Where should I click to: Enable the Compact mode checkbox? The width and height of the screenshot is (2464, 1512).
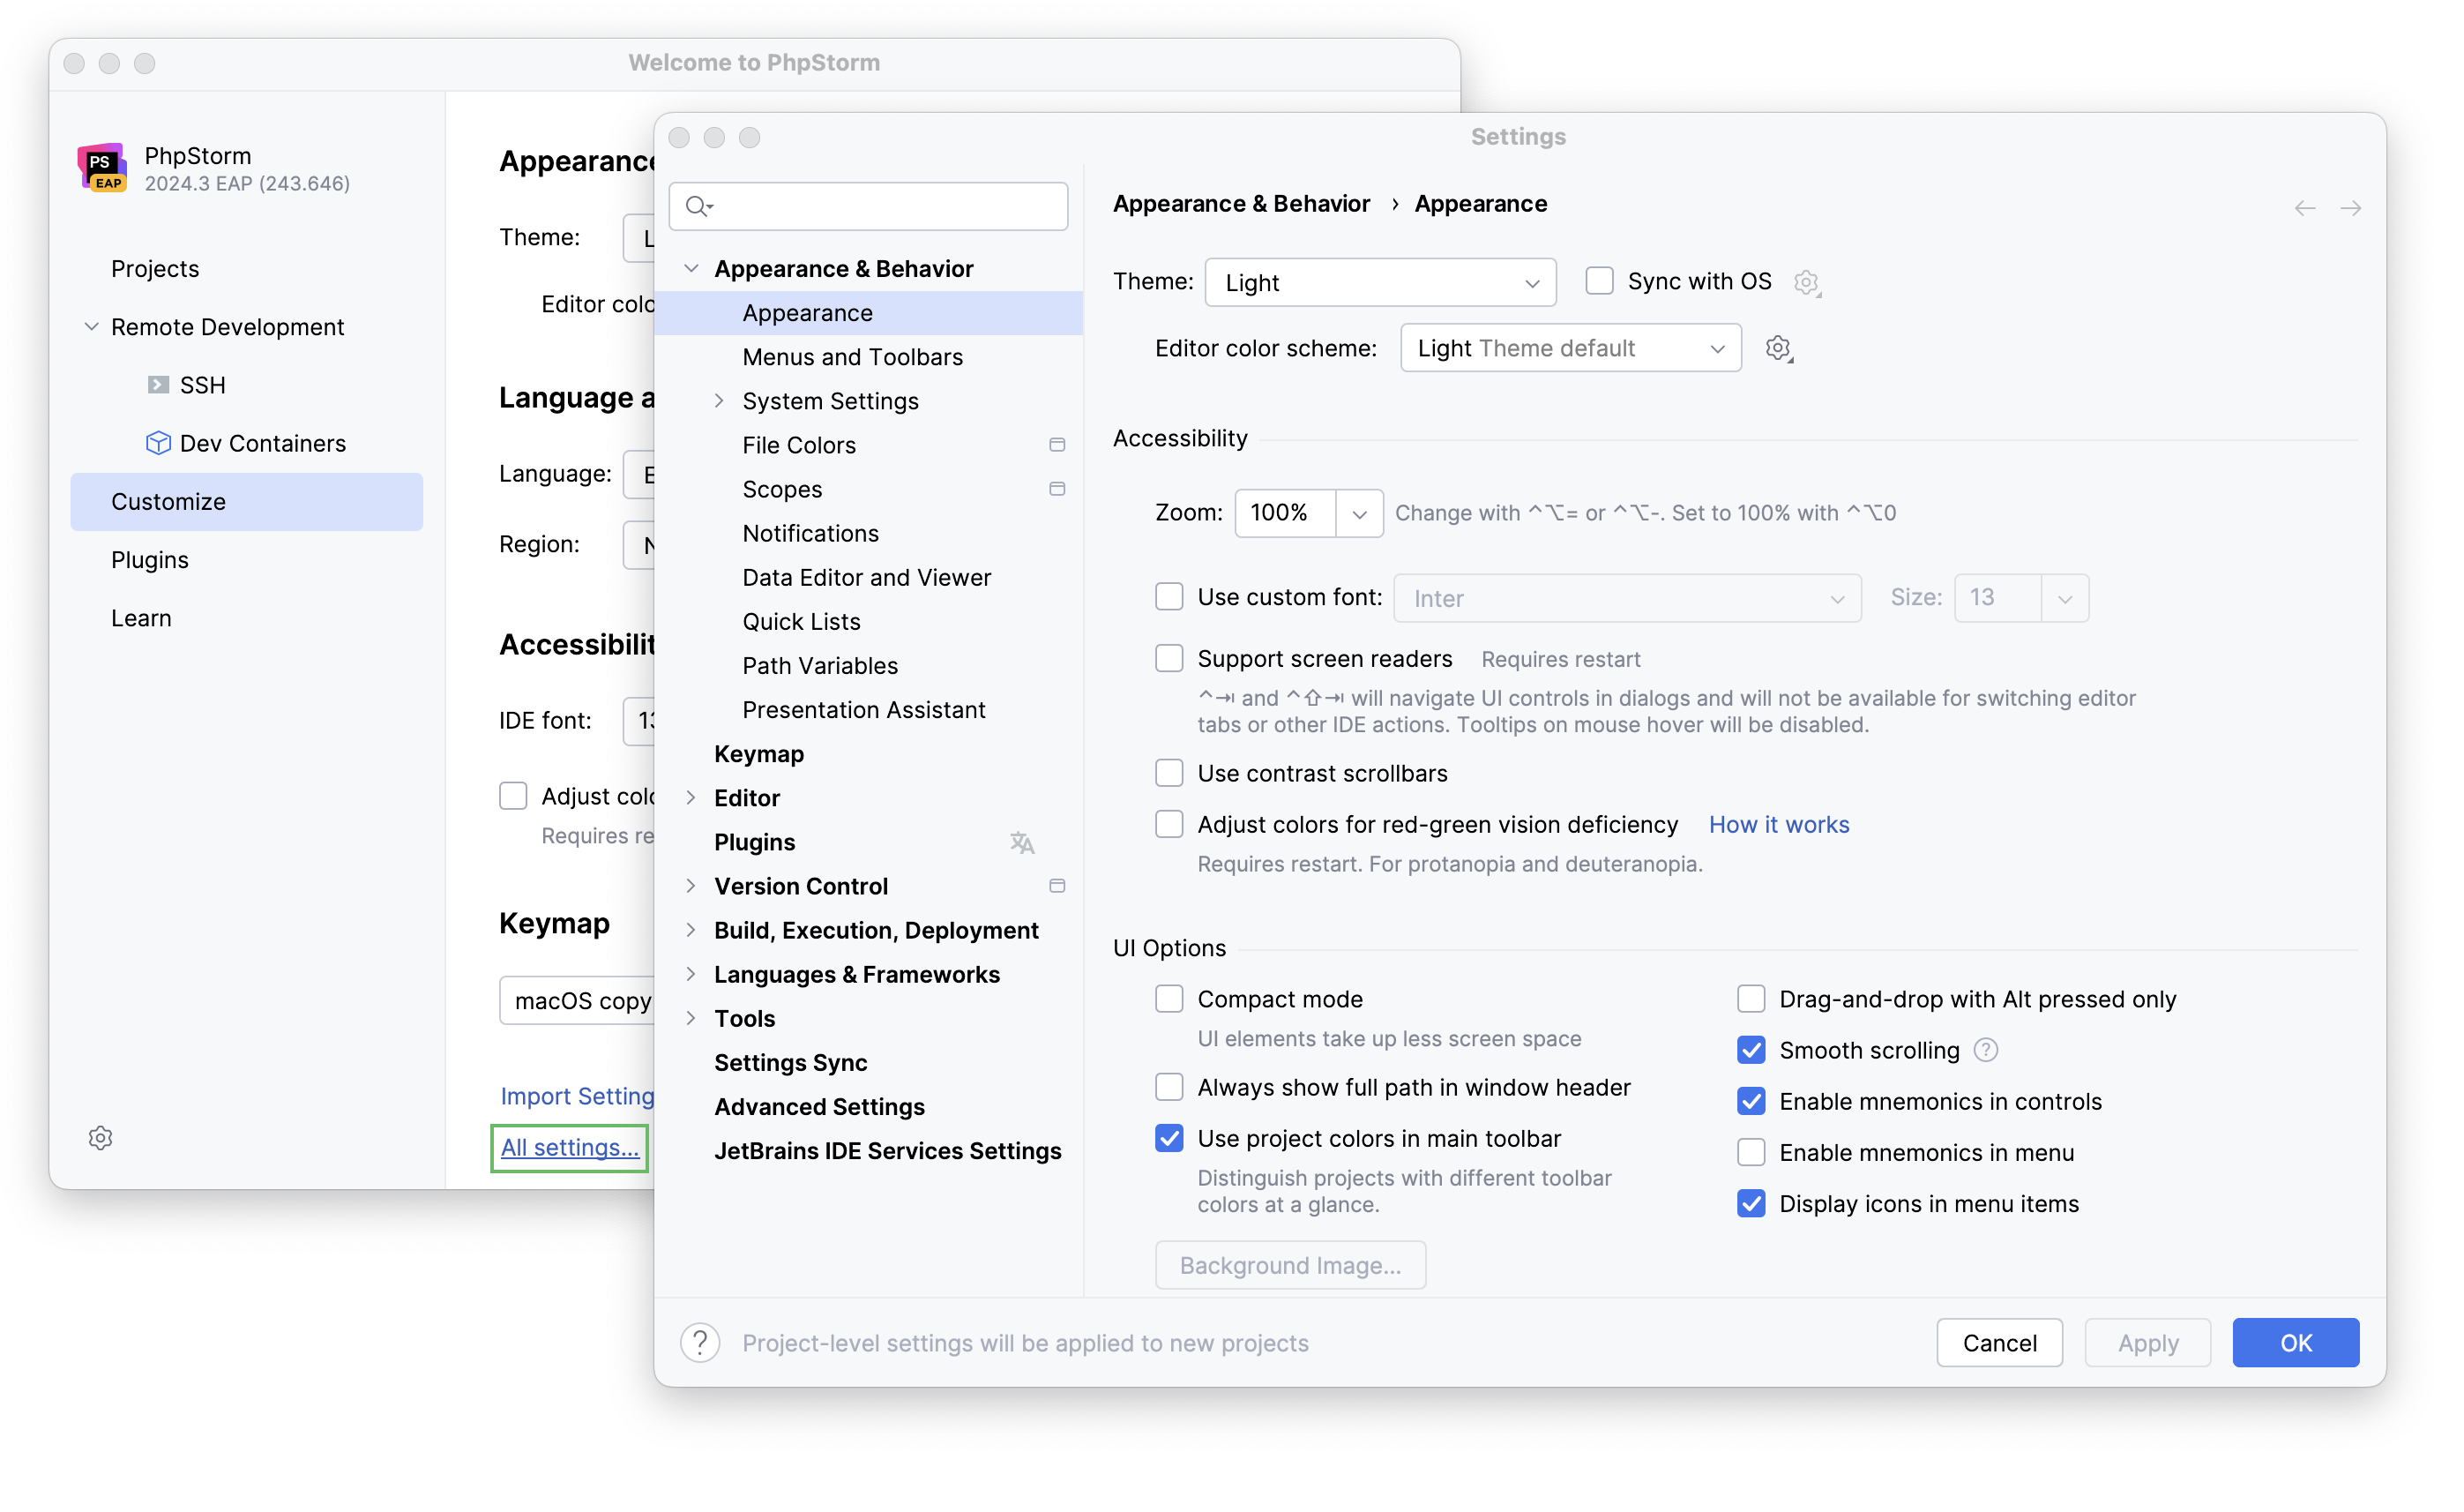pos(1168,998)
